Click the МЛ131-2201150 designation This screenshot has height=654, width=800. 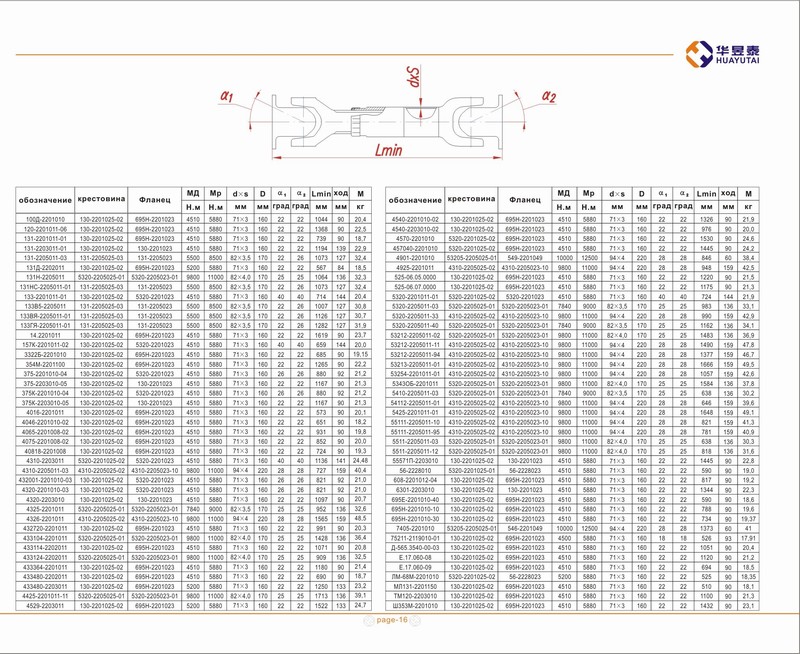(x=415, y=587)
